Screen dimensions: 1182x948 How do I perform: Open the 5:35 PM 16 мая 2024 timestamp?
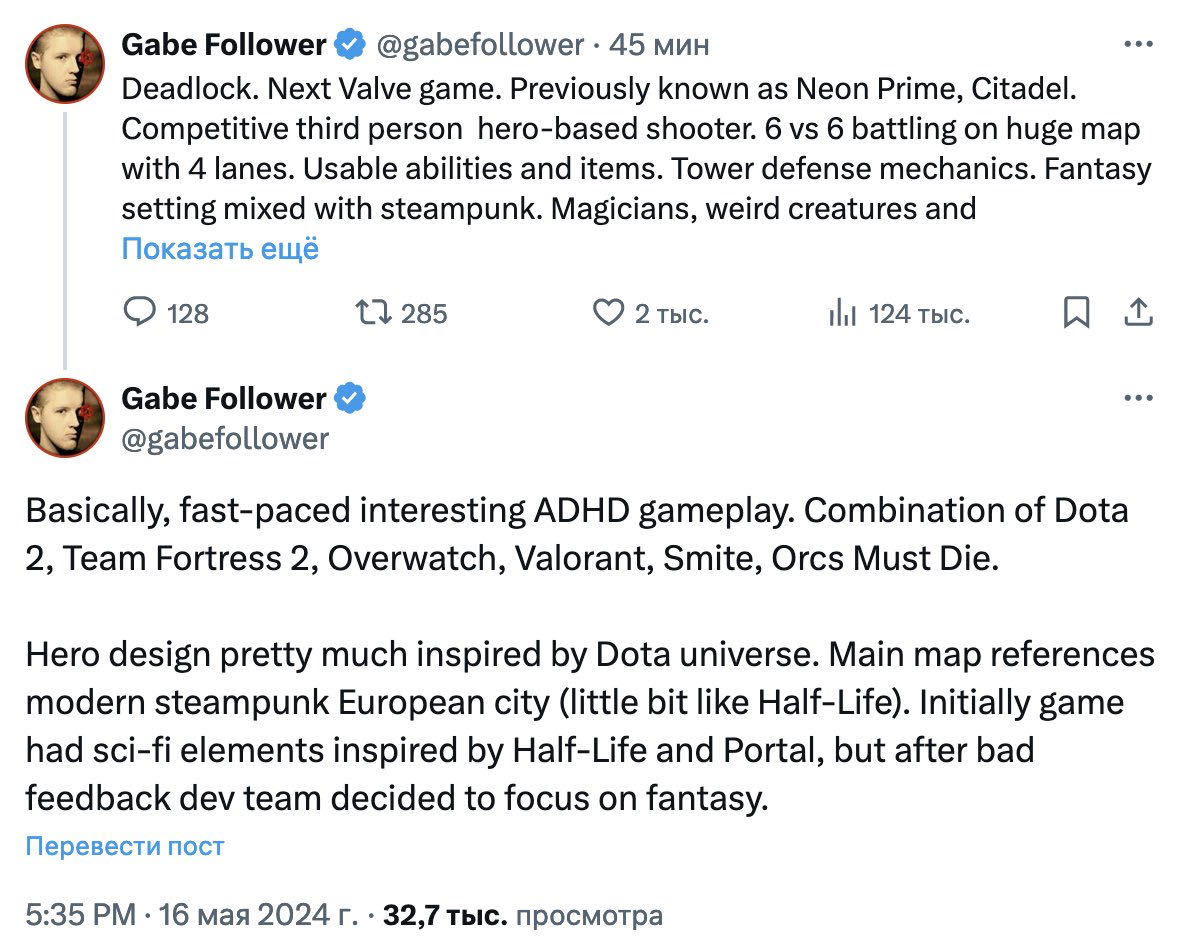pos(191,915)
